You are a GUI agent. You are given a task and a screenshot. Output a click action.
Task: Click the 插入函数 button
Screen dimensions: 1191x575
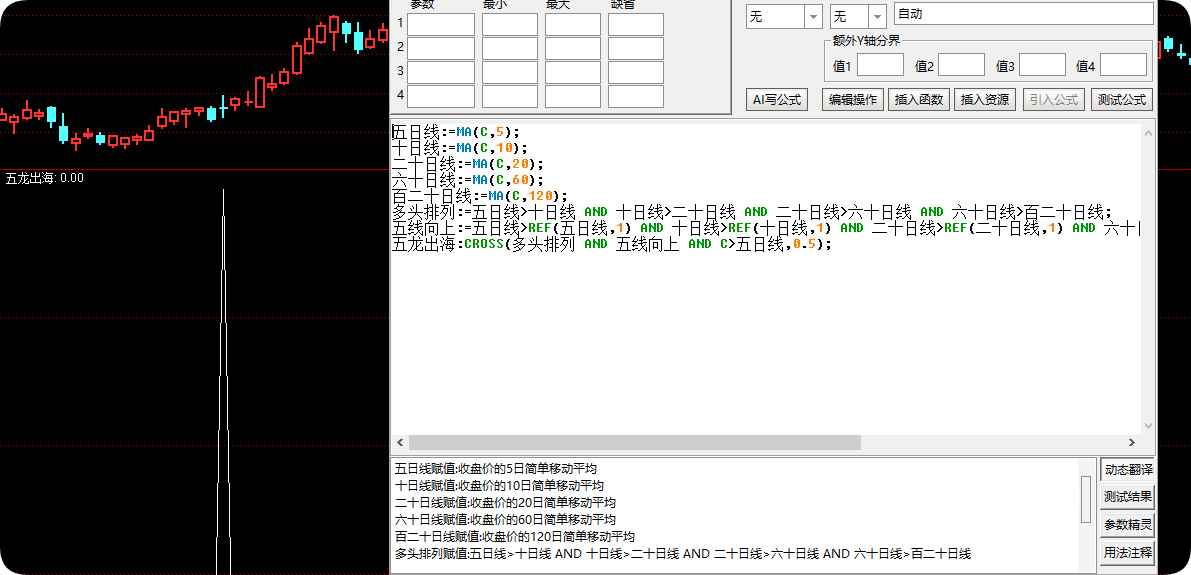coord(918,100)
